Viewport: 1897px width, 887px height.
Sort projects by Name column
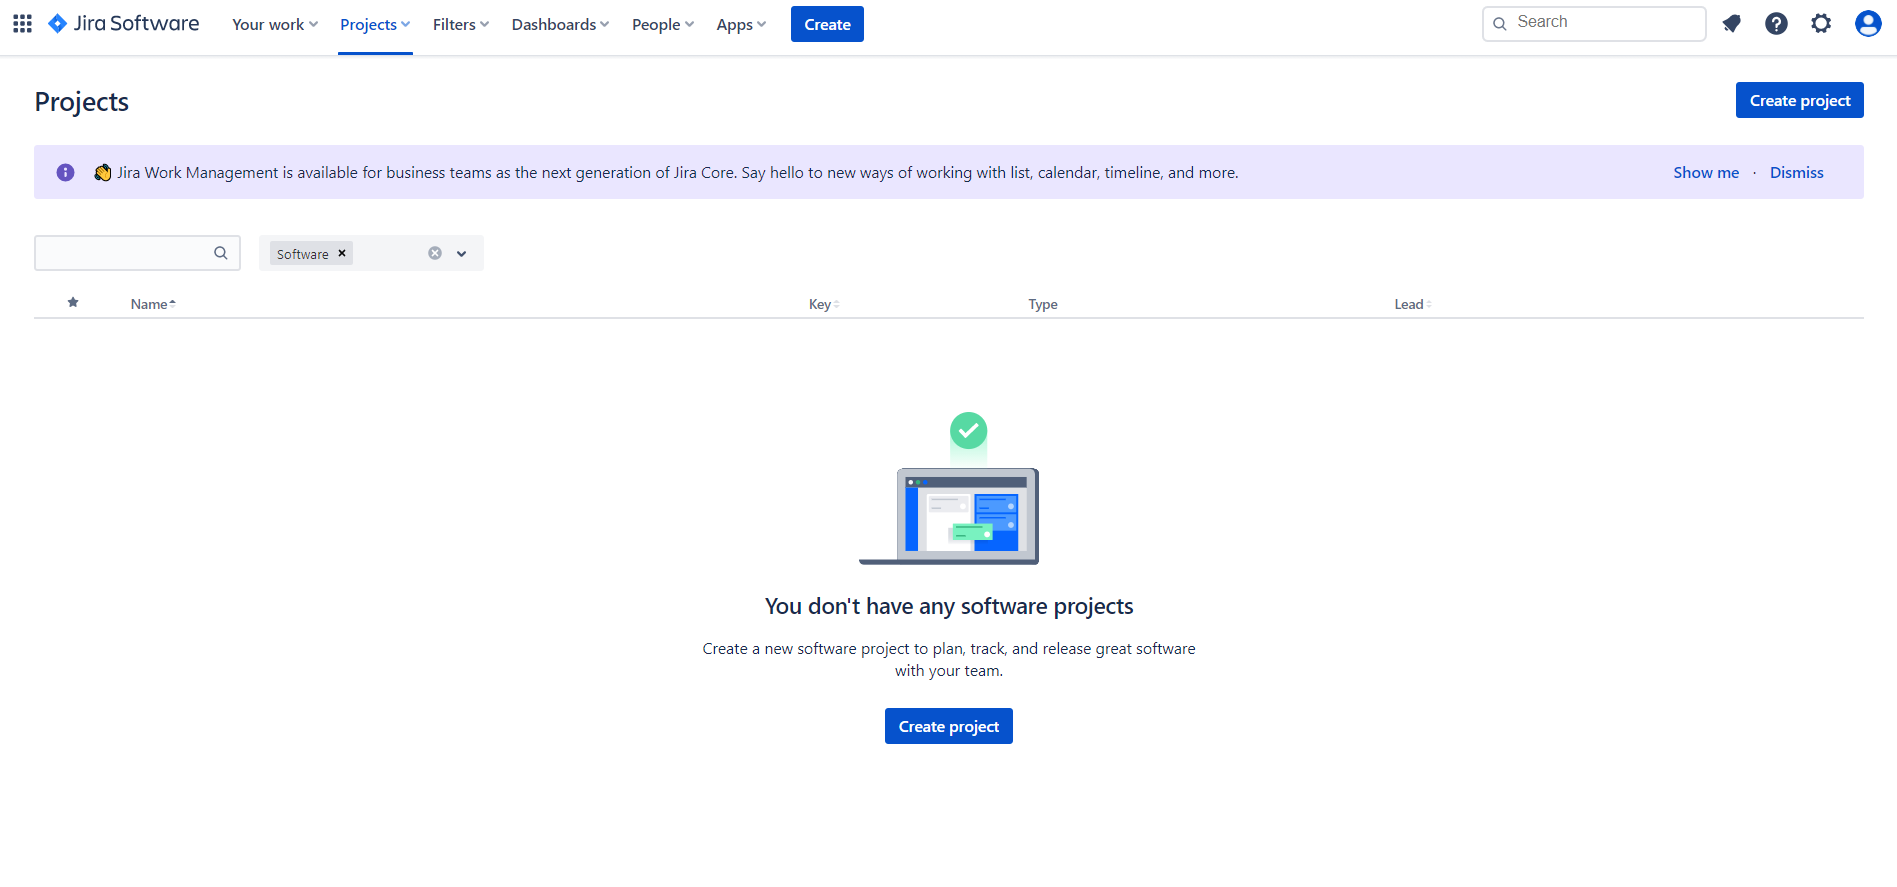[x=153, y=304]
